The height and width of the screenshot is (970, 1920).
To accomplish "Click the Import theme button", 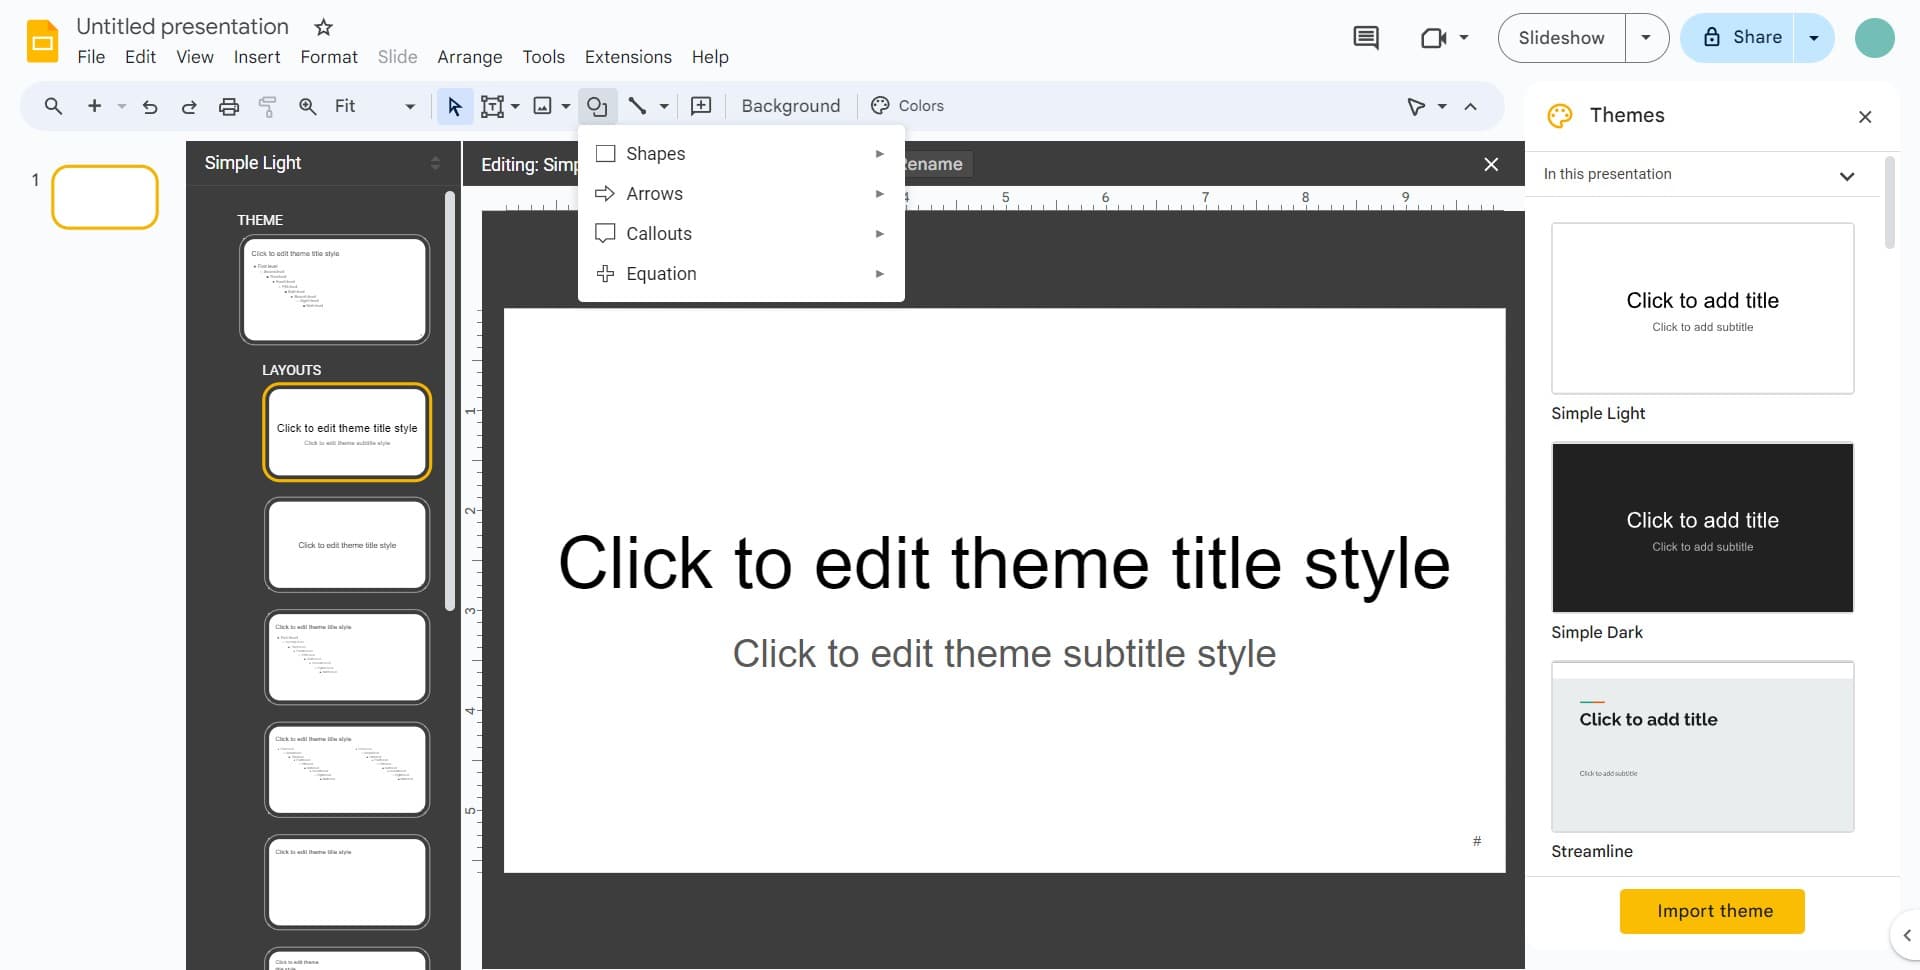I will pyautogui.click(x=1712, y=911).
